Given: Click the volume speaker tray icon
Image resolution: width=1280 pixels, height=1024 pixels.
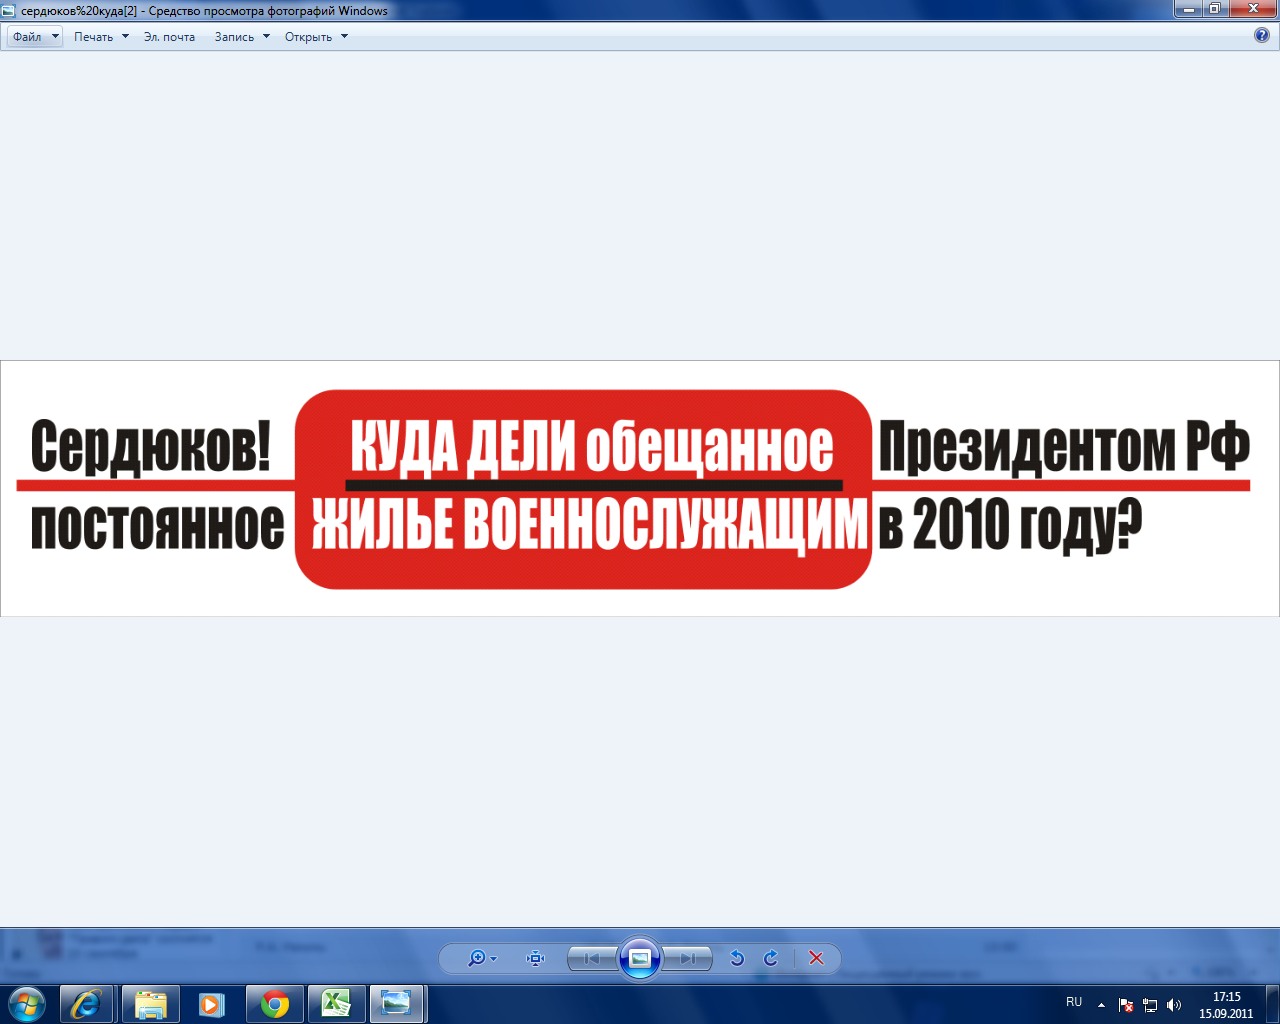Looking at the screenshot, I should point(1174,1005).
